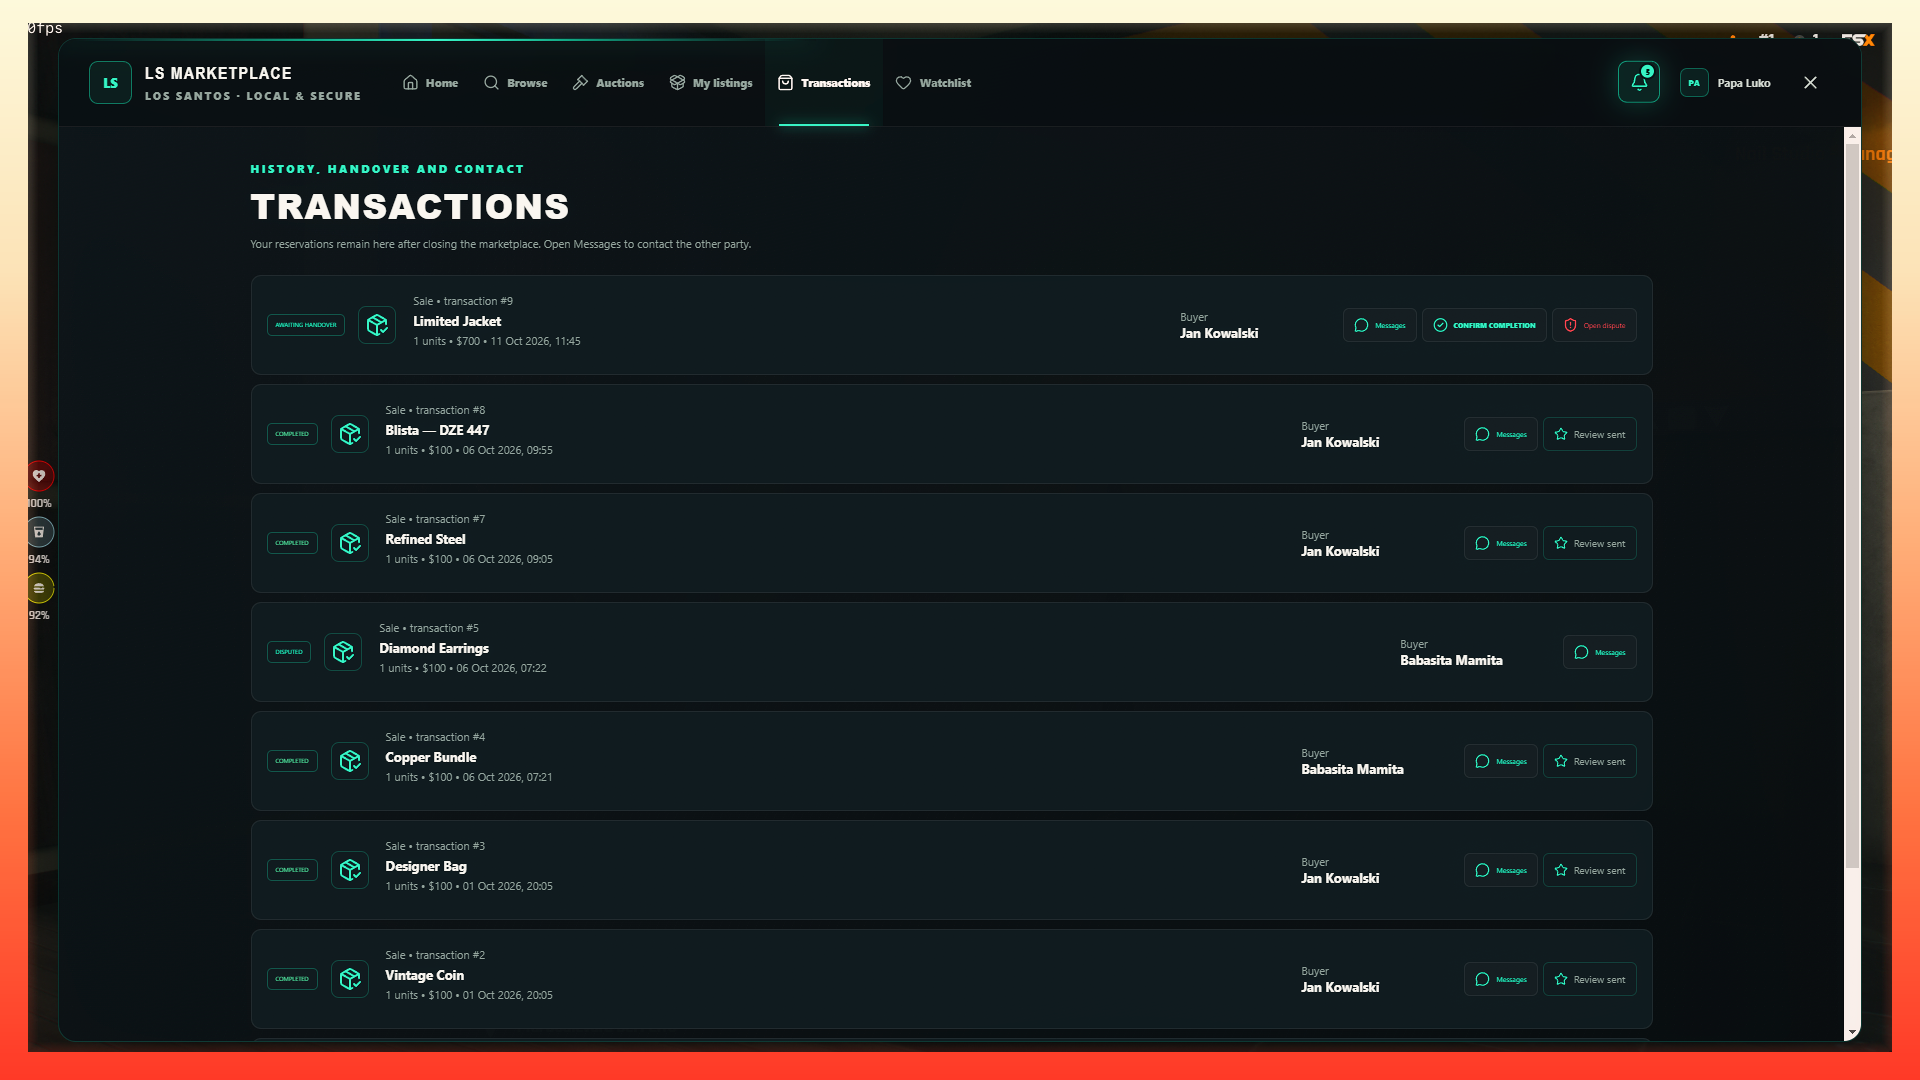Go to the Home tab
This screenshot has width=1920, height=1080.
point(430,83)
